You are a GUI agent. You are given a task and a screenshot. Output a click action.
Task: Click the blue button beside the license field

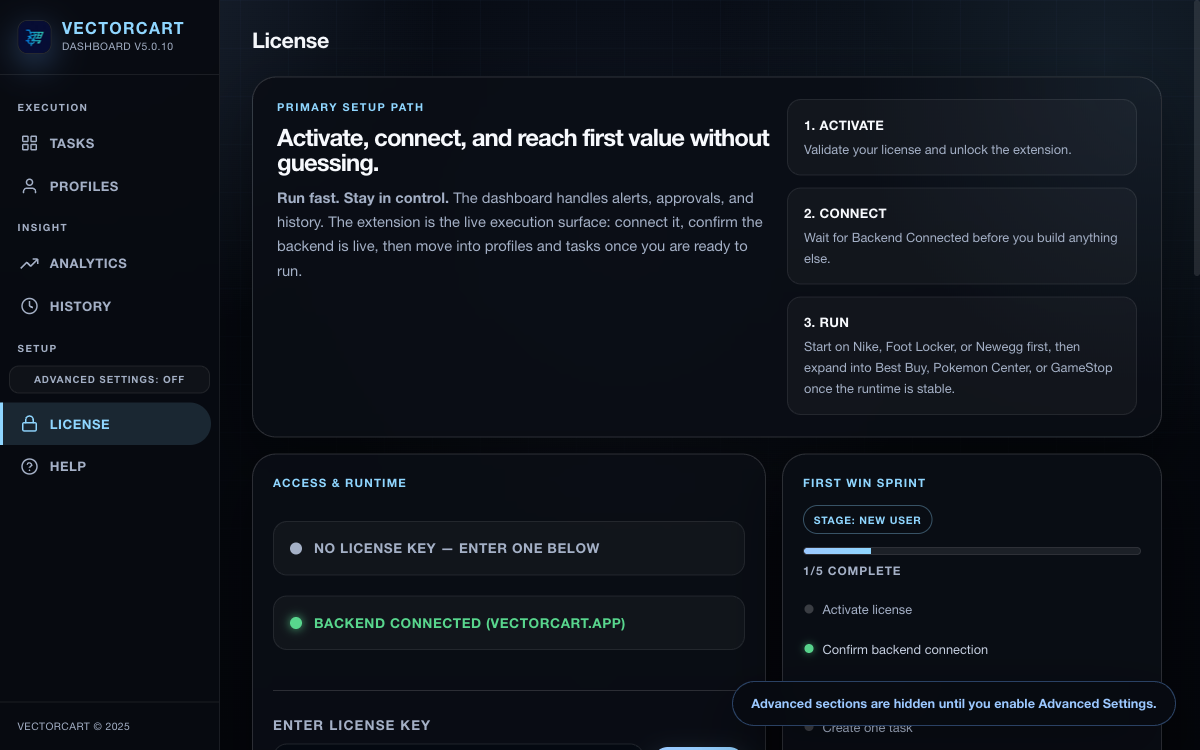(698, 747)
